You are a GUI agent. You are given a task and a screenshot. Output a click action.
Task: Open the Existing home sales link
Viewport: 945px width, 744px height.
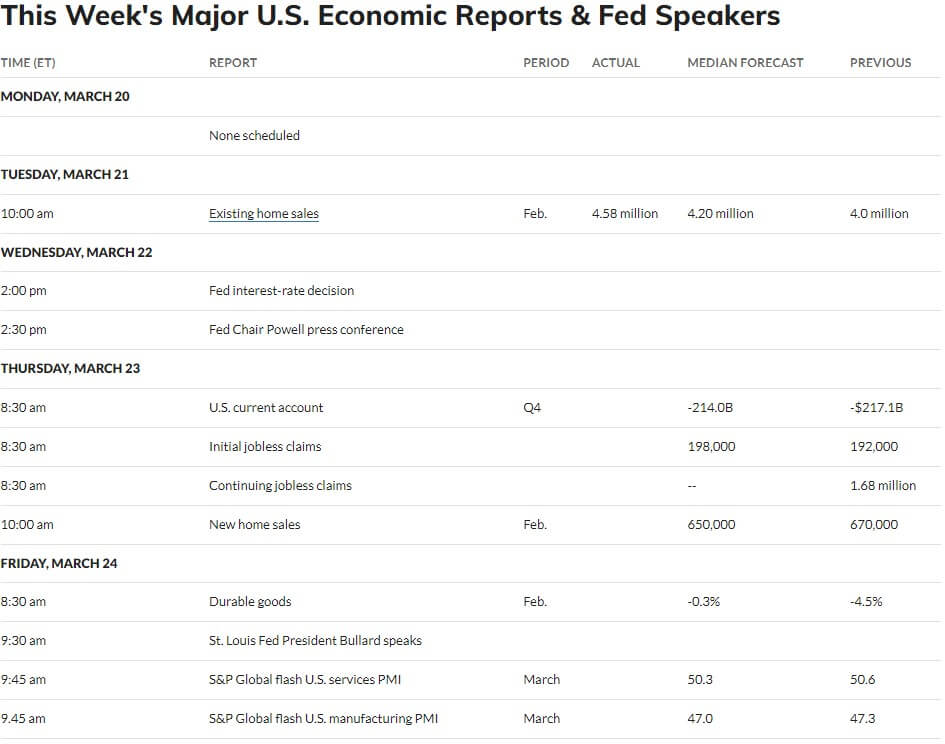point(263,213)
